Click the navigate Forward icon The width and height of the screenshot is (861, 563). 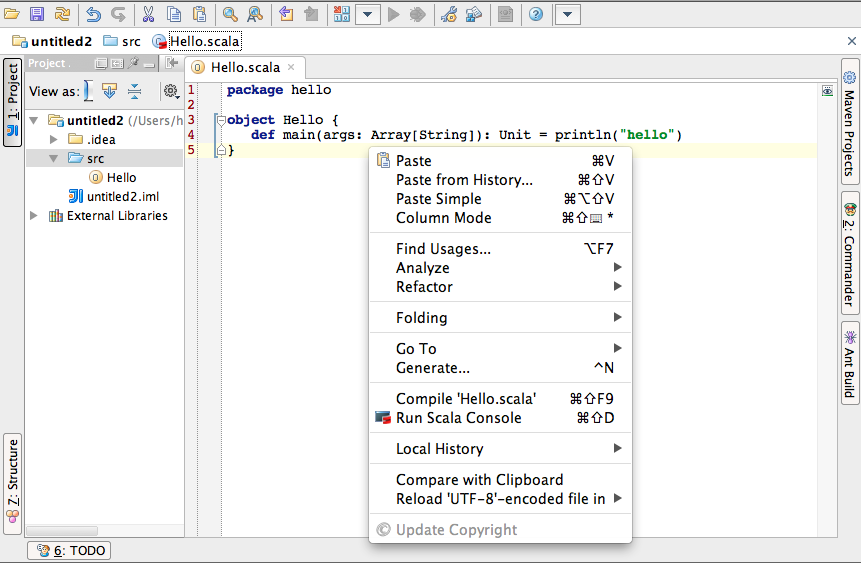311,14
